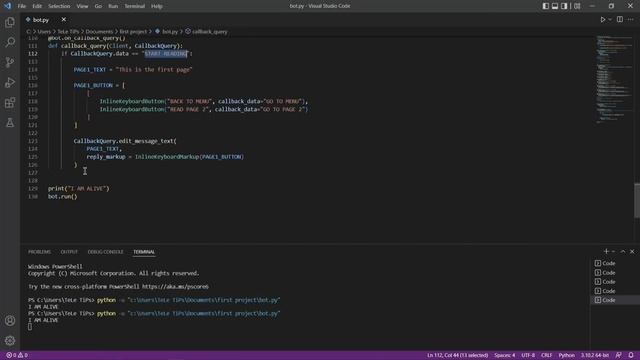Switch to the Debug Console tab
This screenshot has width=640, height=360.
pos(106,252)
